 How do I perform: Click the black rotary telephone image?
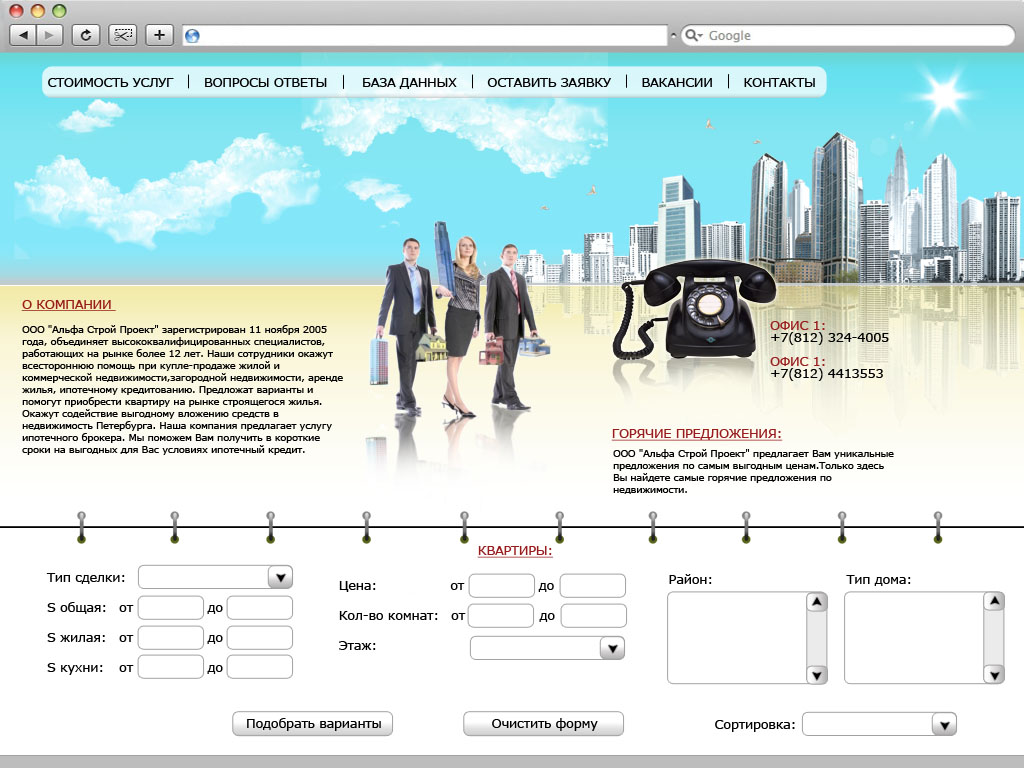point(694,309)
